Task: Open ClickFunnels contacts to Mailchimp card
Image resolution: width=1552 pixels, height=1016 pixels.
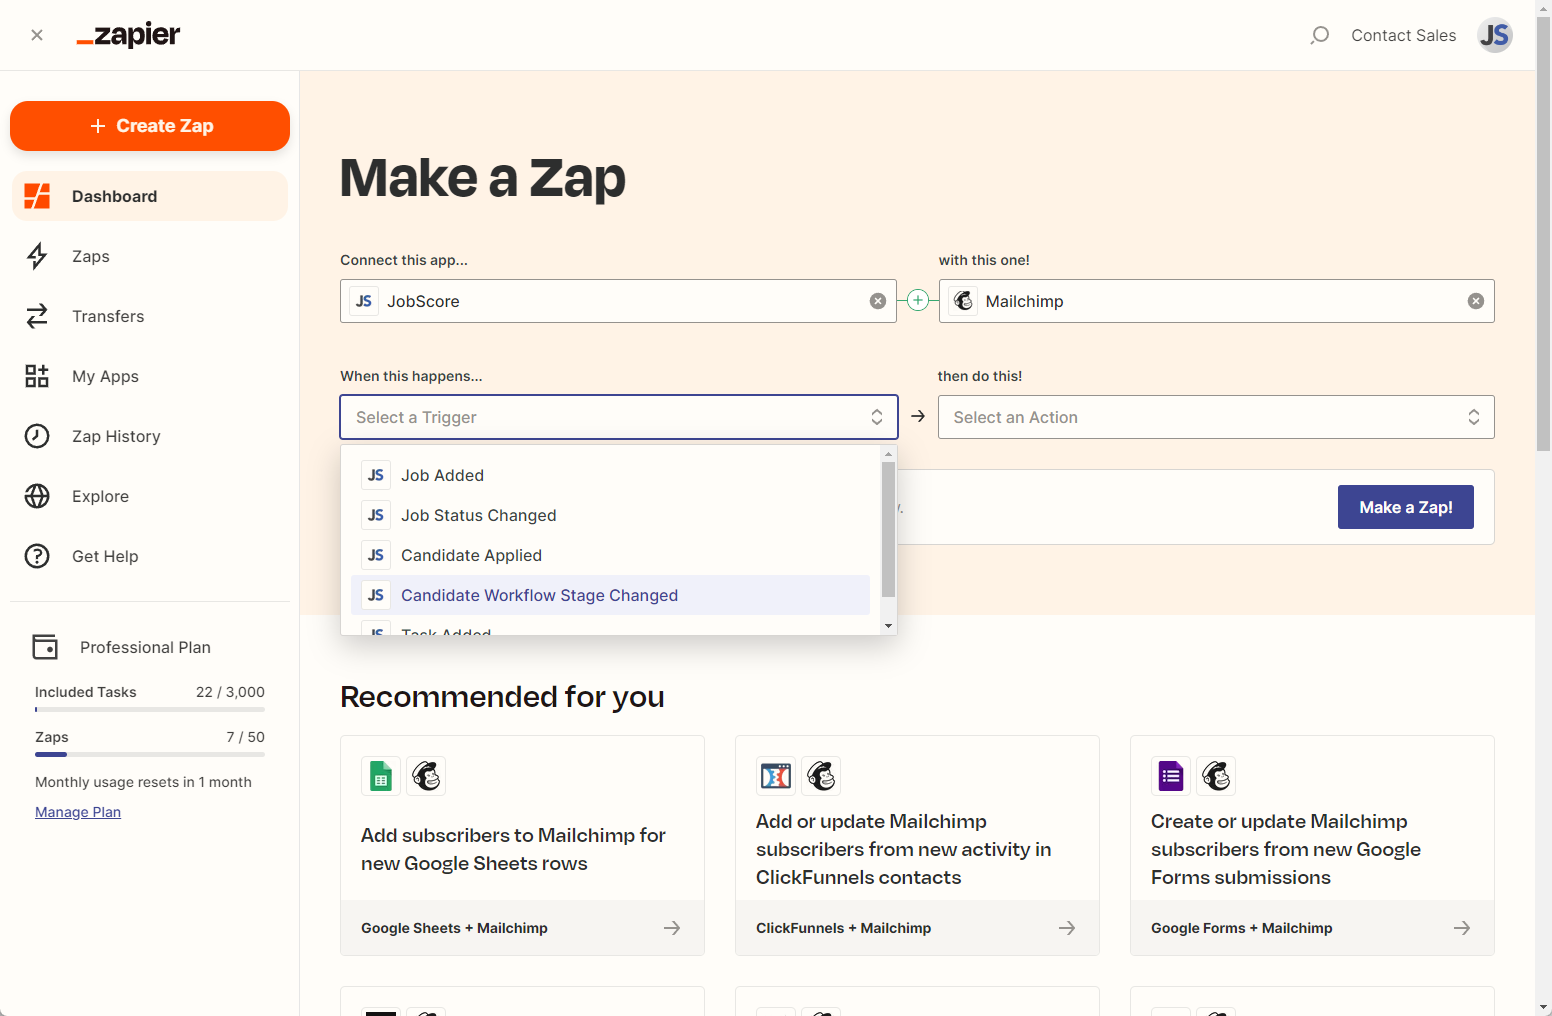Action: [x=917, y=845]
